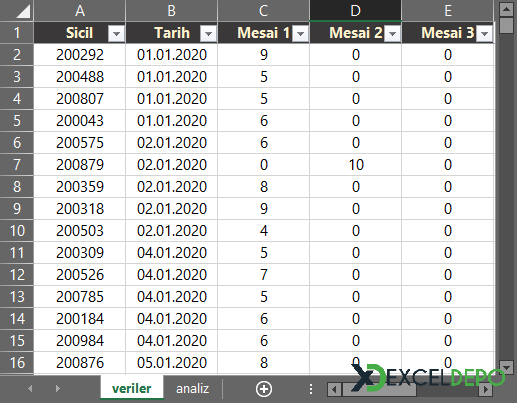Click the next sheet navigation arrow
Image resolution: width=517 pixels, height=403 pixels.
[x=58, y=388]
